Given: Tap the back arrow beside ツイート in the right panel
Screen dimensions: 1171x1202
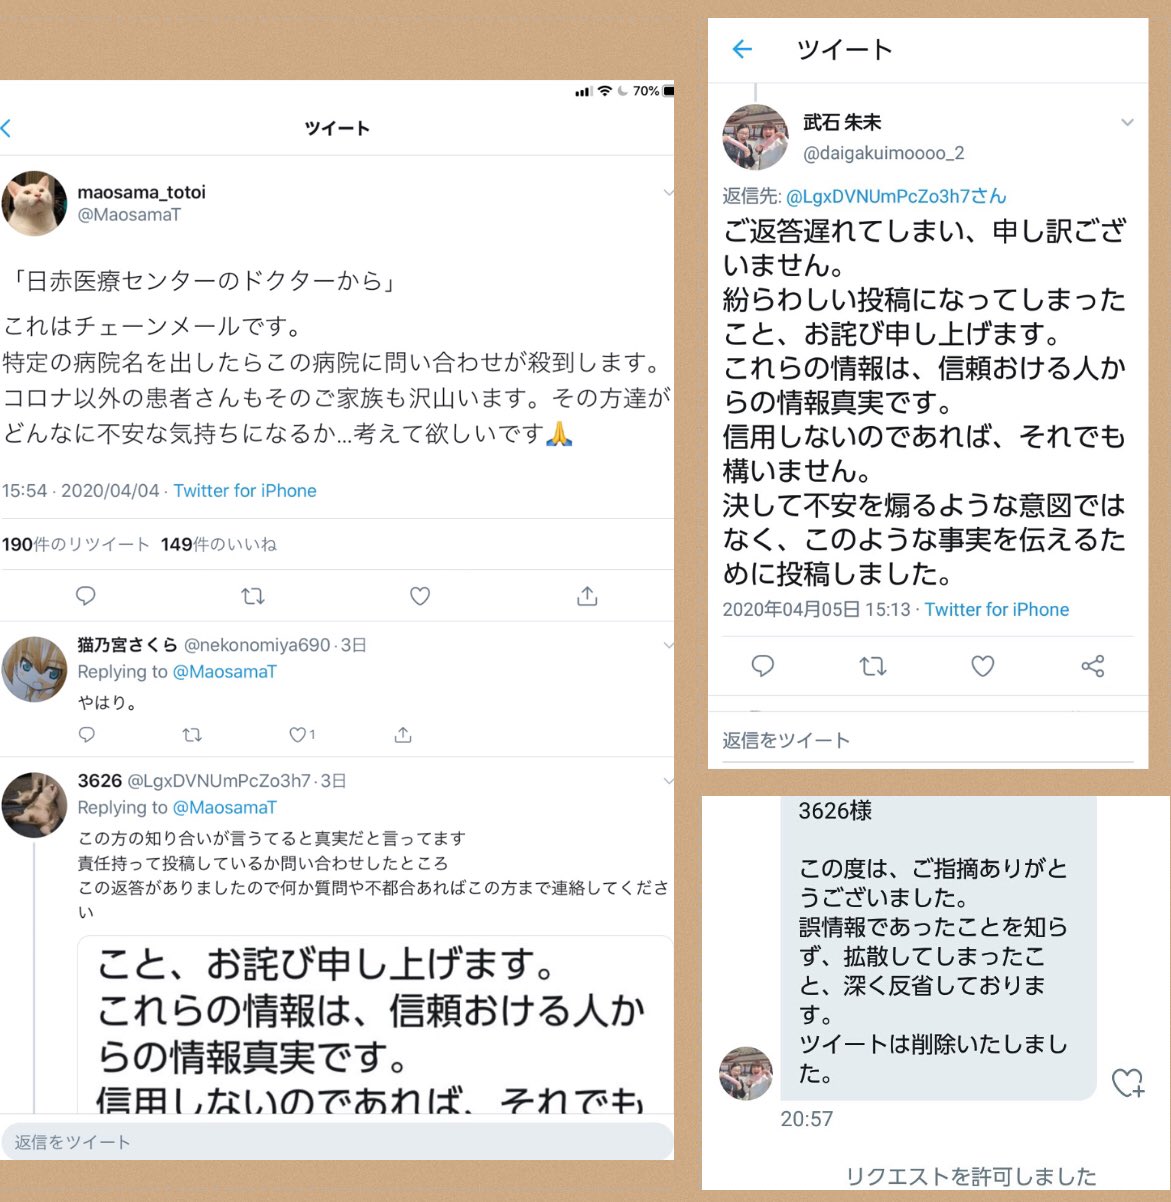Looking at the screenshot, I should [x=742, y=49].
